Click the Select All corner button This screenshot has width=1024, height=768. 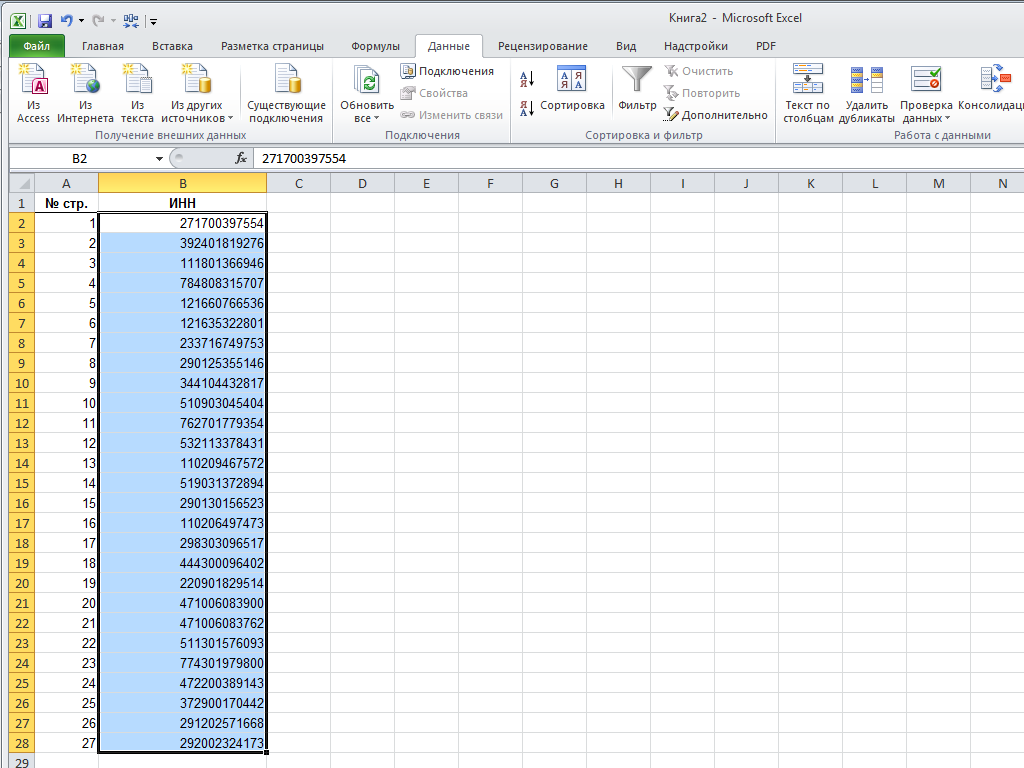22,183
